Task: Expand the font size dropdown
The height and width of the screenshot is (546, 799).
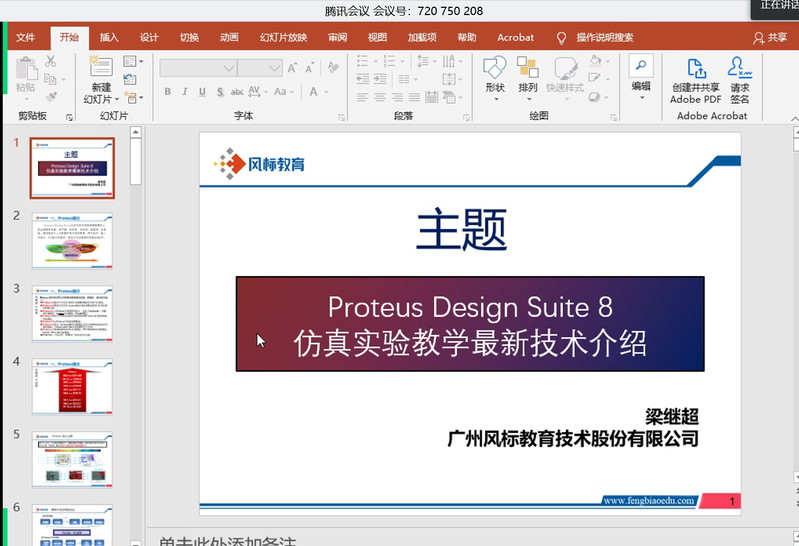Action: (x=274, y=68)
